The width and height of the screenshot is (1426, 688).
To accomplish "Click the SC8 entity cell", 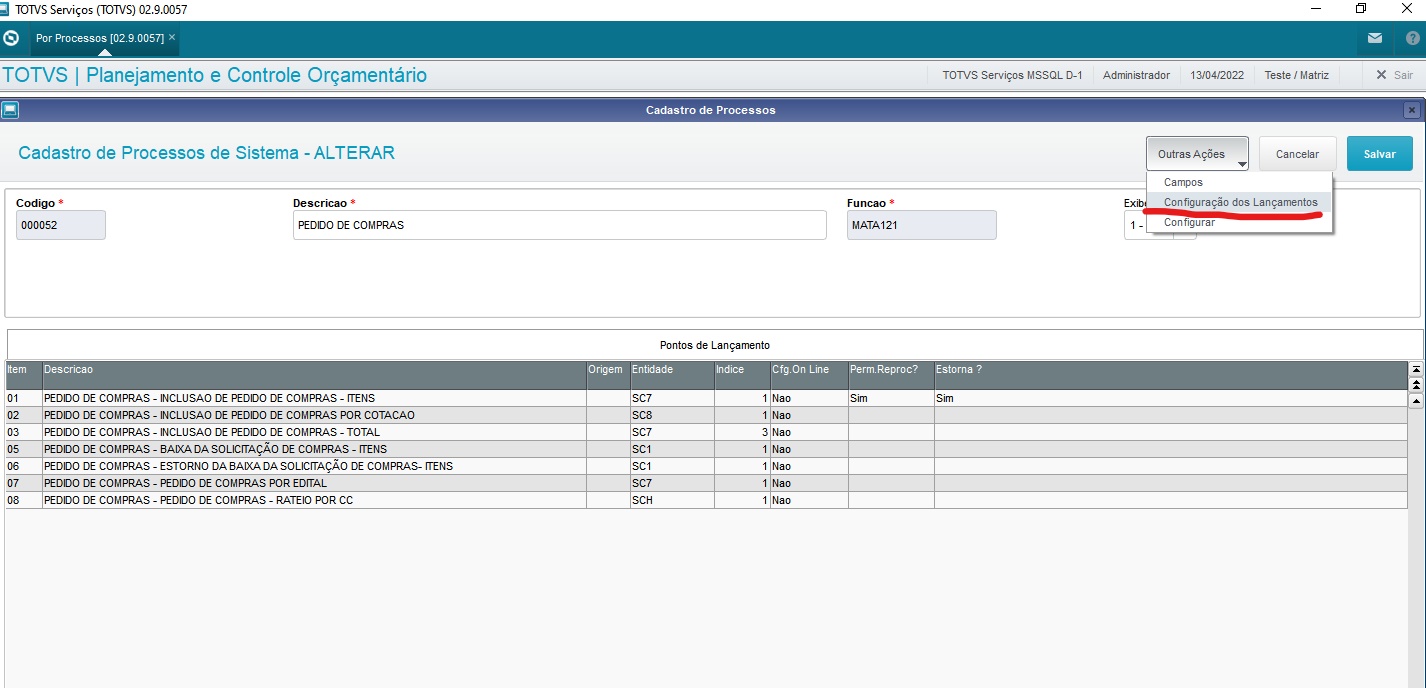I will [x=672, y=415].
